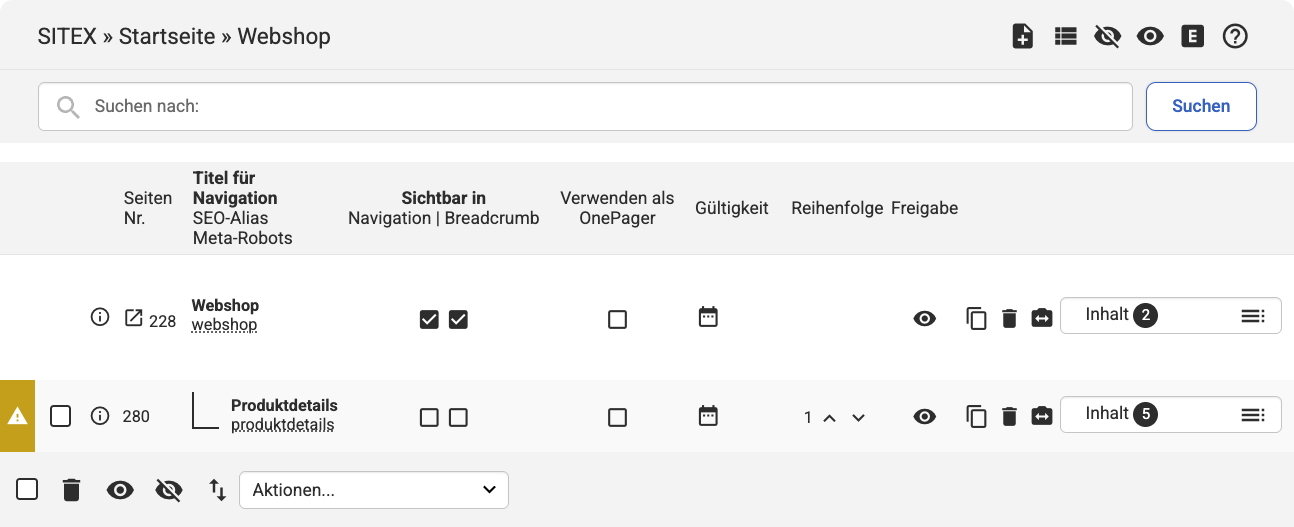
Task: Focus the Suchen nach search field
Action: coord(585,106)
